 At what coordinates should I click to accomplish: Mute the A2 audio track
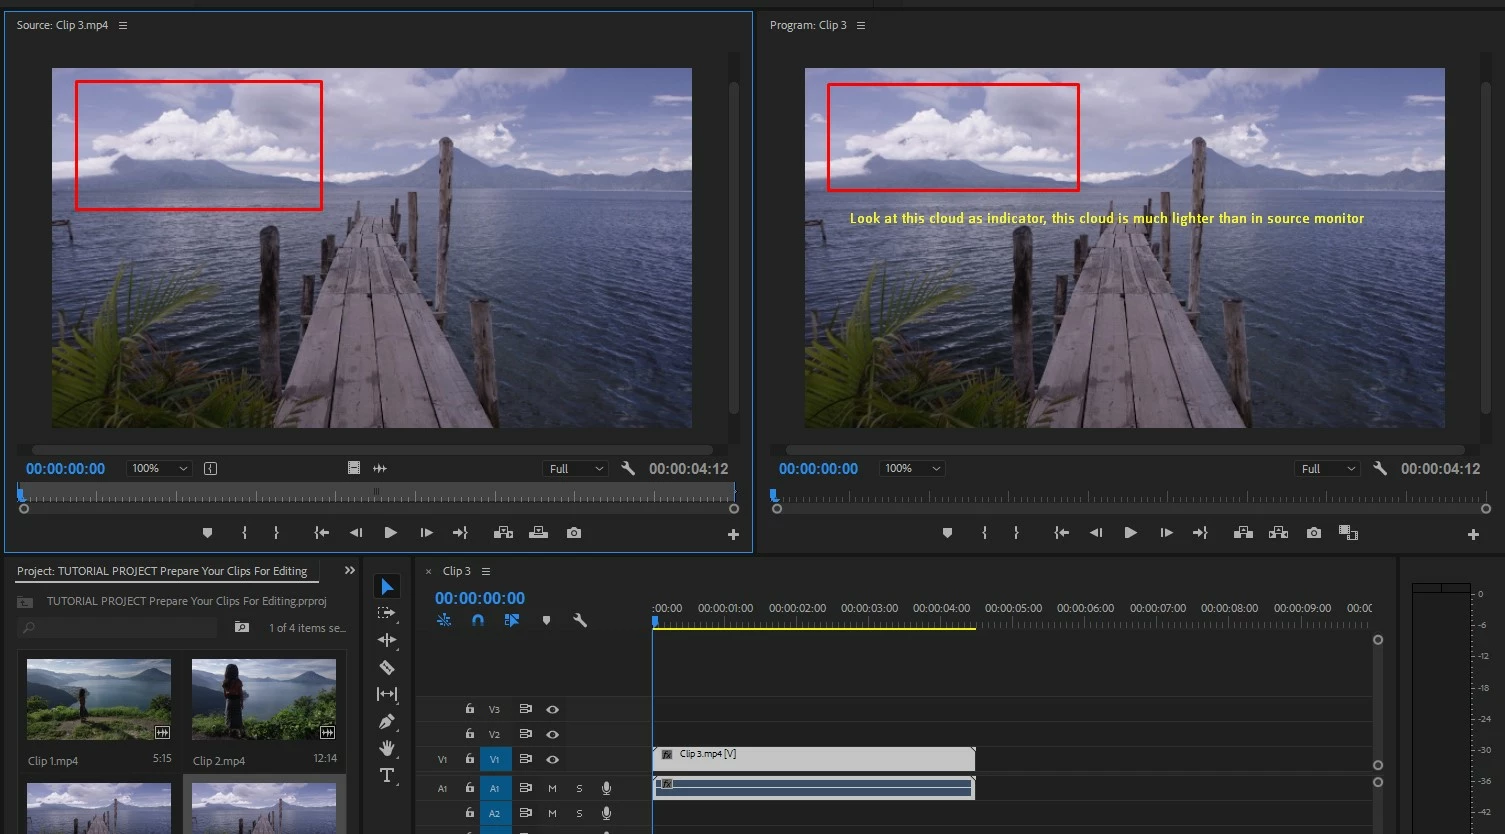[552, 813]
